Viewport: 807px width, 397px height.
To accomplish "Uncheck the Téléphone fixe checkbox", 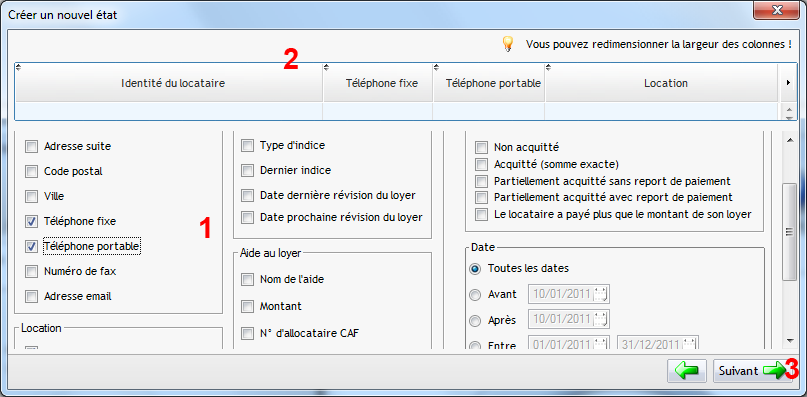I will tap(31, 221).
